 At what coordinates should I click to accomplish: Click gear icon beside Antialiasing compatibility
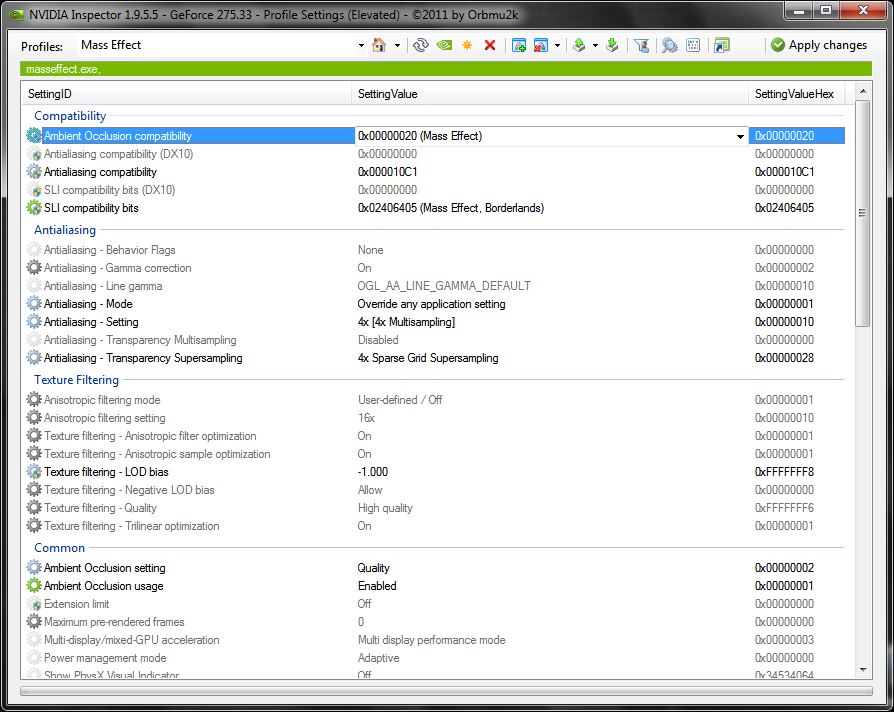click(34, 172)
